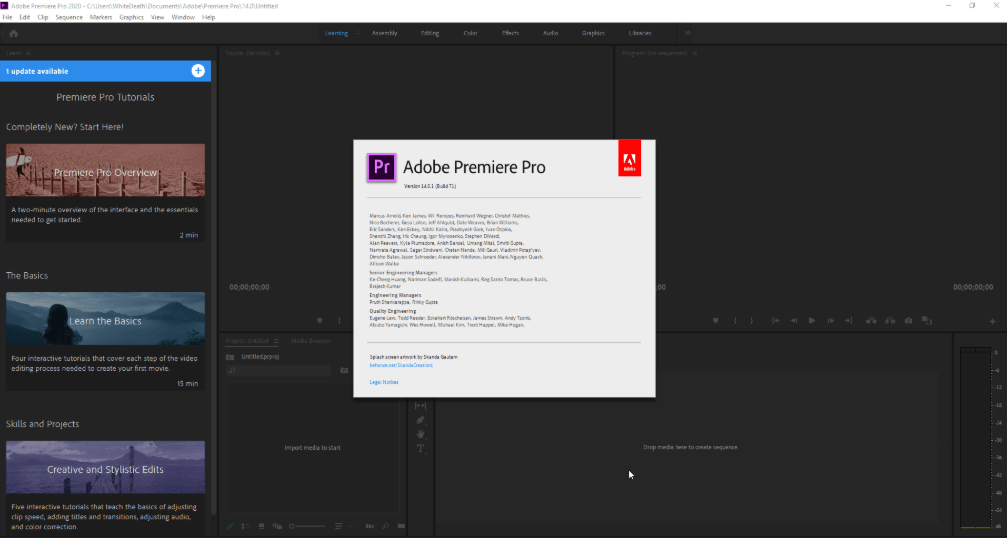Open Learning workspace menu icon
Viewport: 1007px width, 538px height.
click(357, 33)
